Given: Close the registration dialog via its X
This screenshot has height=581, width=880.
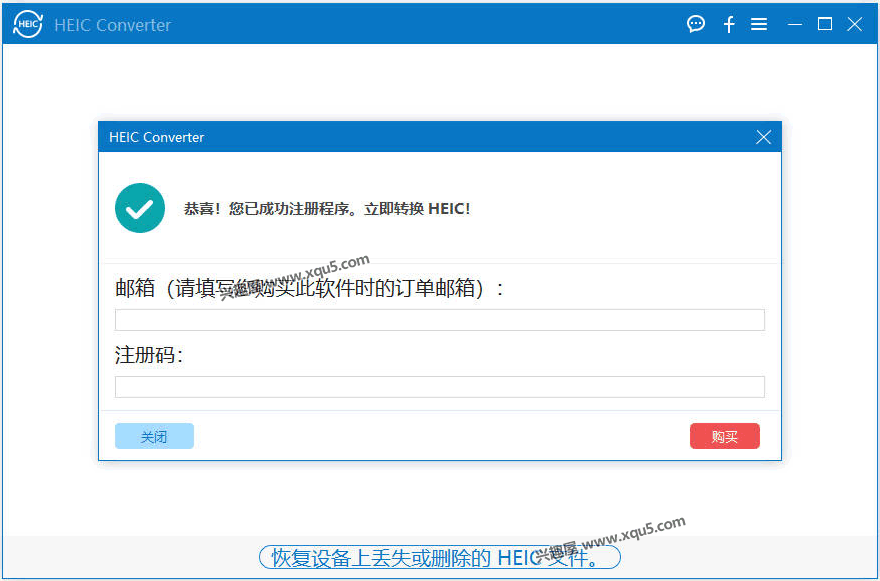Looking at the screenshot, I should [x=763, y=137].
